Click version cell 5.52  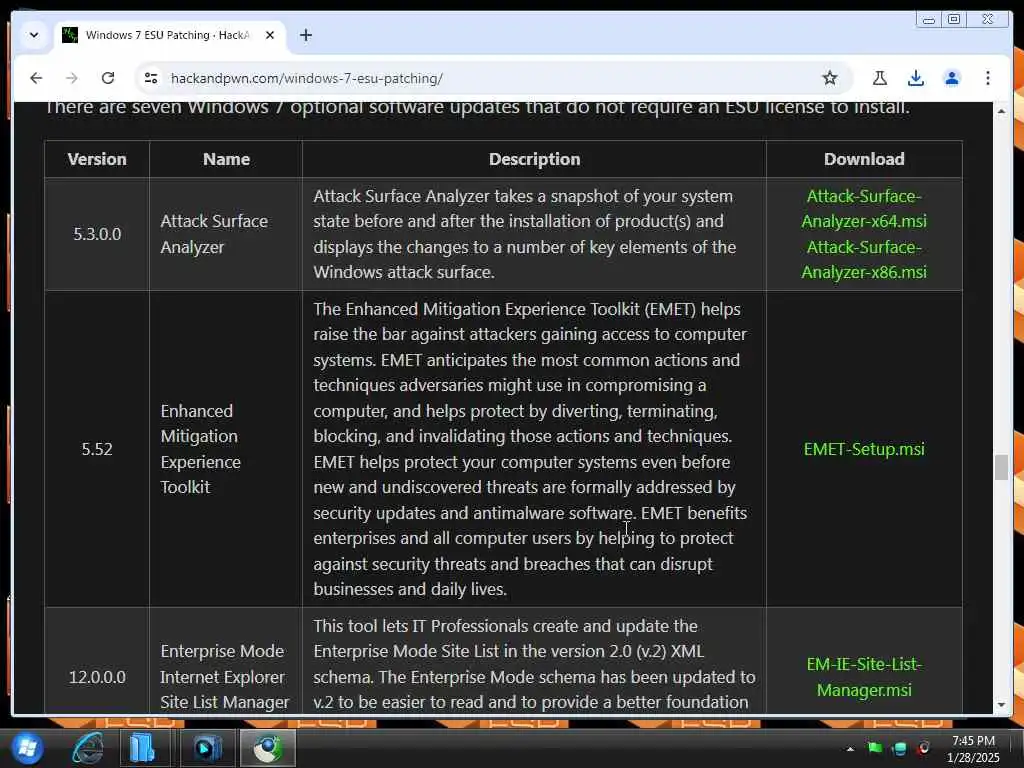tap(97, 449)
